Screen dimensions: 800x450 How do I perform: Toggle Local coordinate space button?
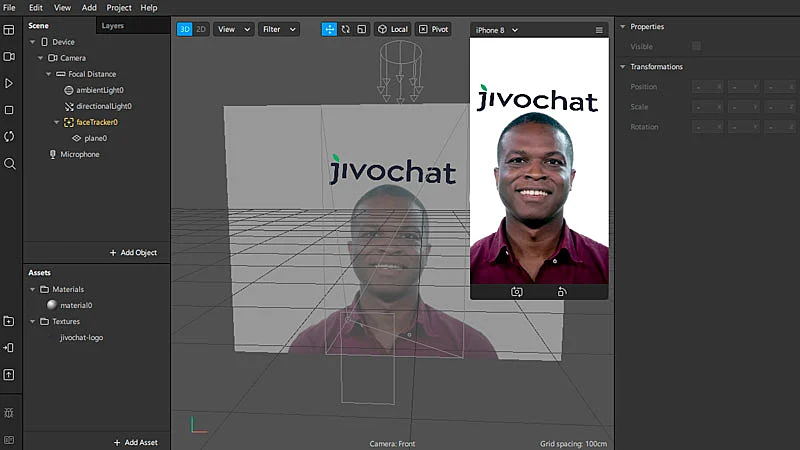[392, 29]
